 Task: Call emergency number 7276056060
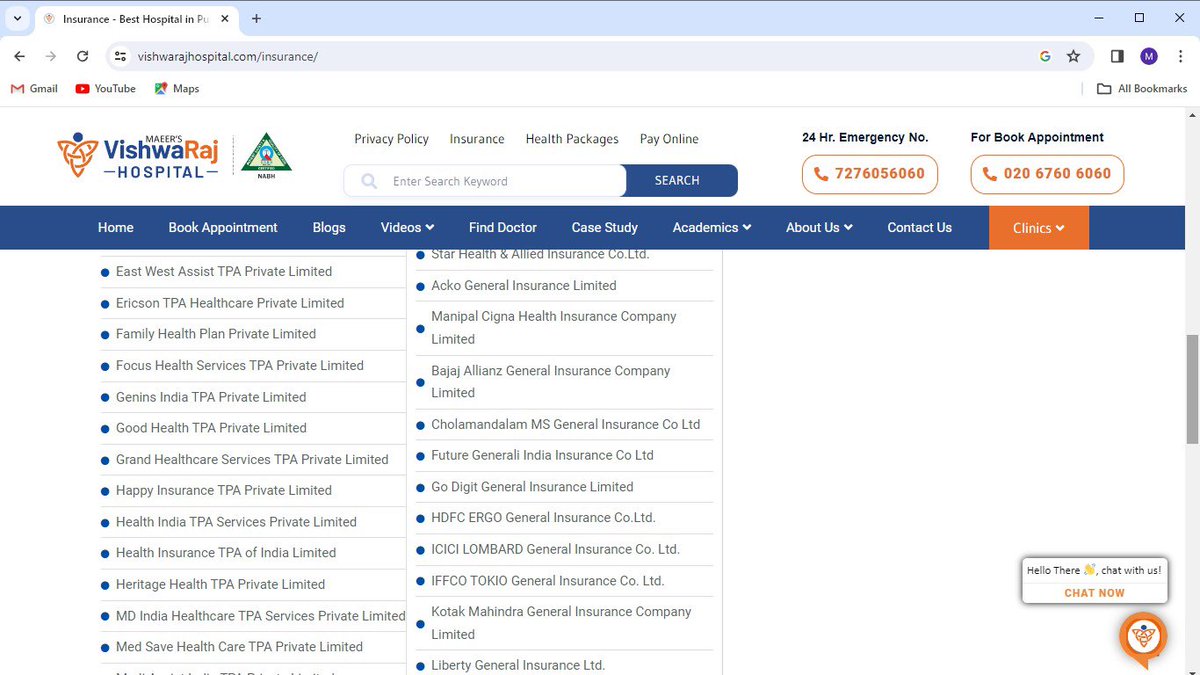(869, 174)
